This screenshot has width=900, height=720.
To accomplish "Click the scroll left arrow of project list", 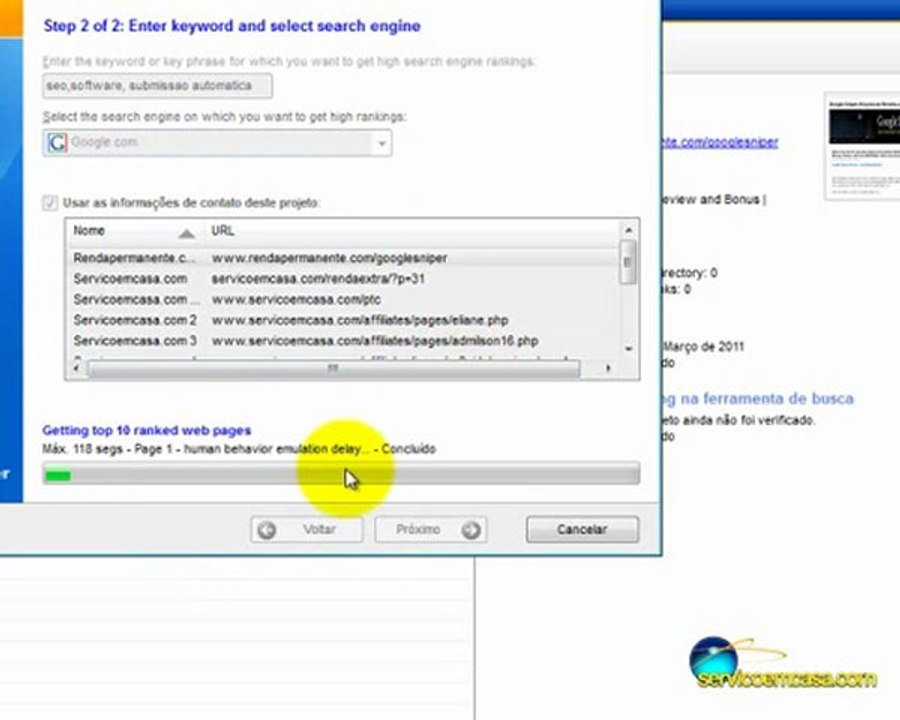I will pos(76,368).
